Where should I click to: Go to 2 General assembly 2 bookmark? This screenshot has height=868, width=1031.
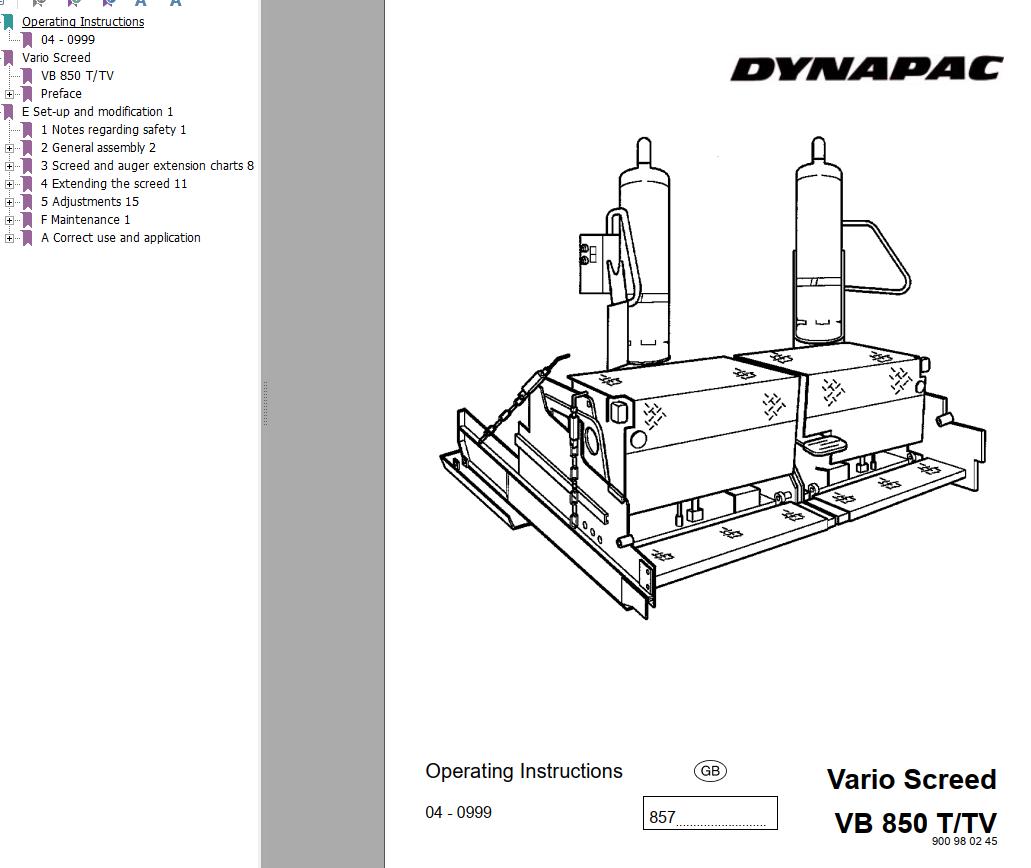(98, 148)
